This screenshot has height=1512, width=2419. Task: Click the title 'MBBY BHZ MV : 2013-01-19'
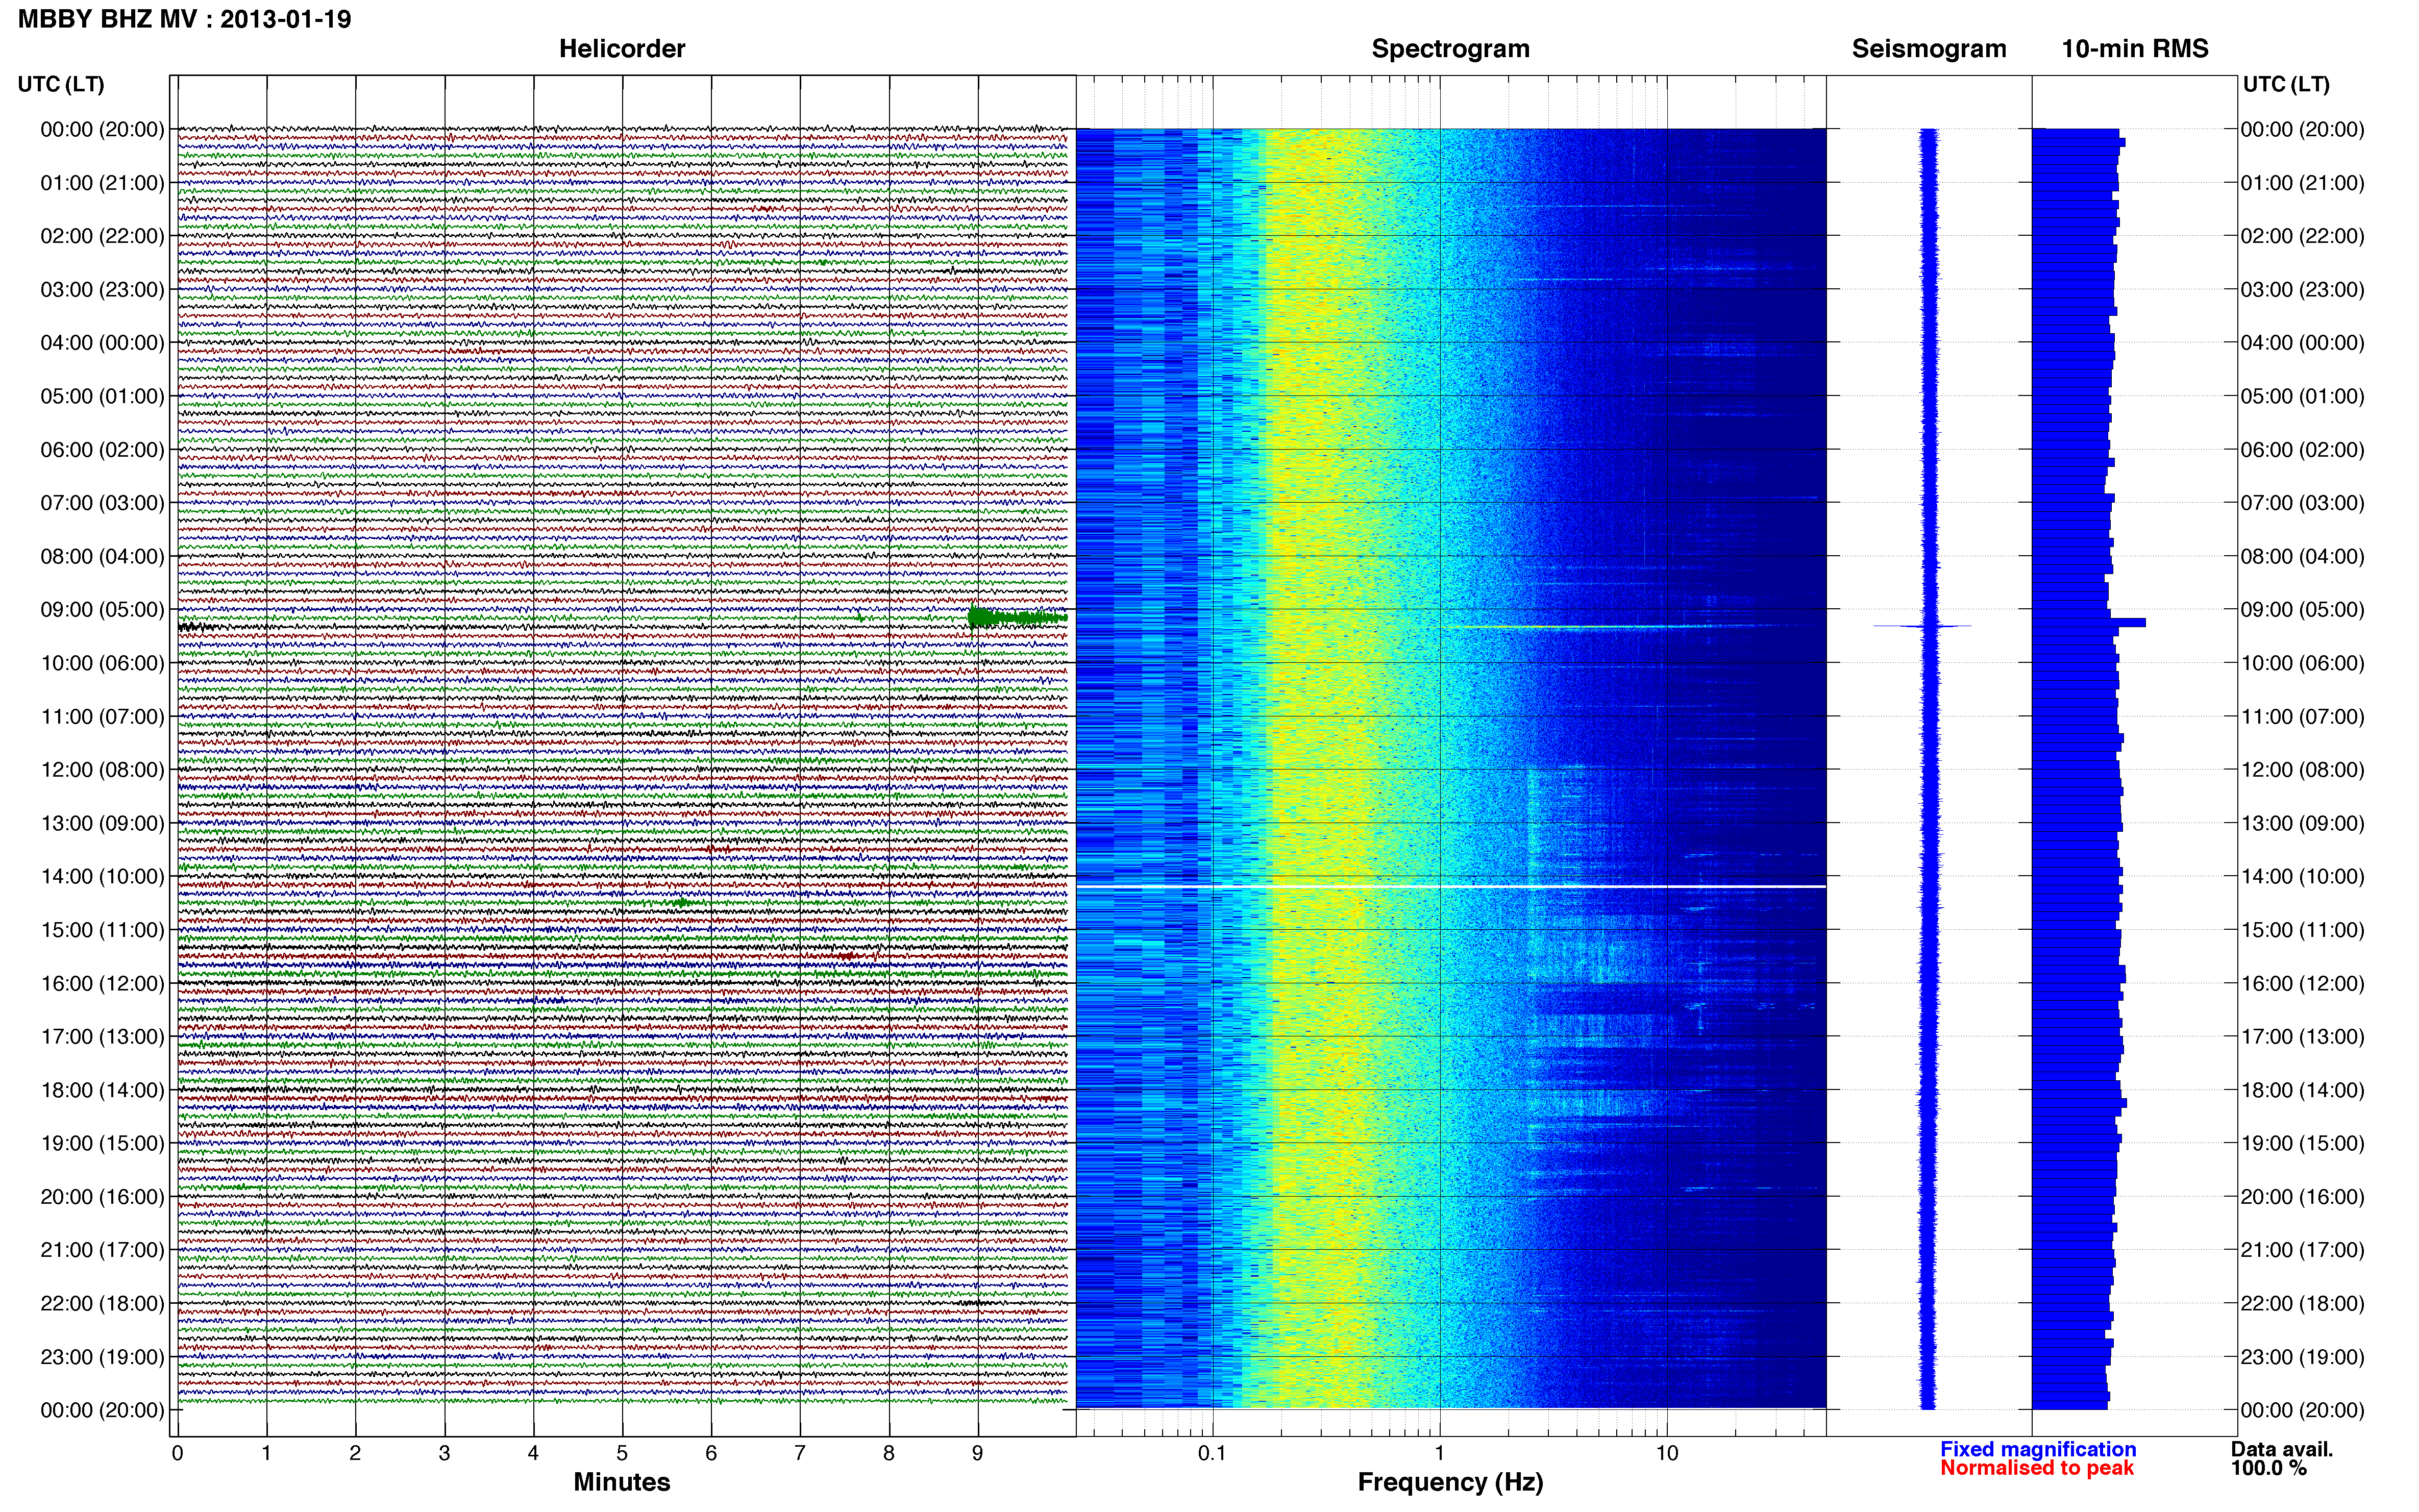[185, 19]
